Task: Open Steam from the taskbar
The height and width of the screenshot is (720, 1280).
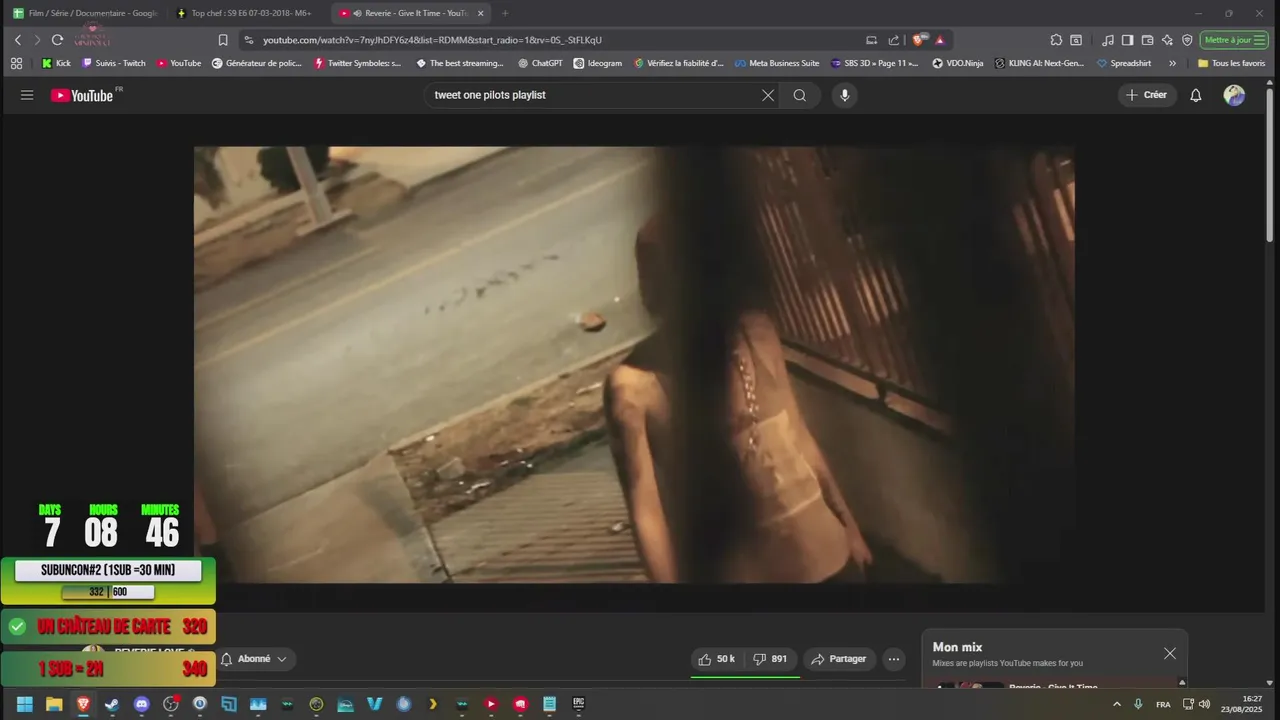Action: click(112, 704)
